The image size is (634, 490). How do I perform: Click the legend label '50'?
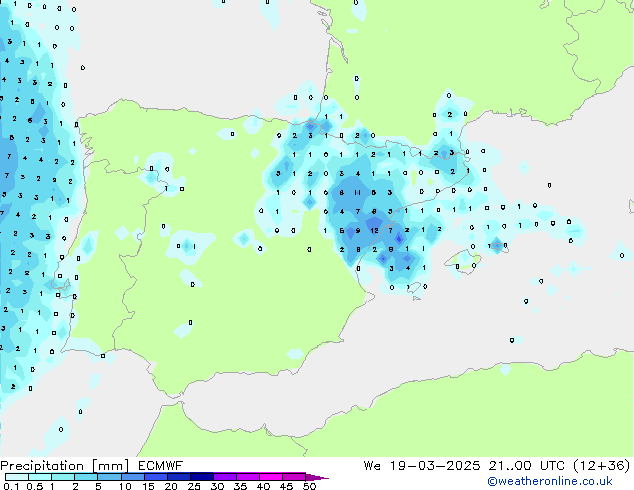[x=309, y=486]
